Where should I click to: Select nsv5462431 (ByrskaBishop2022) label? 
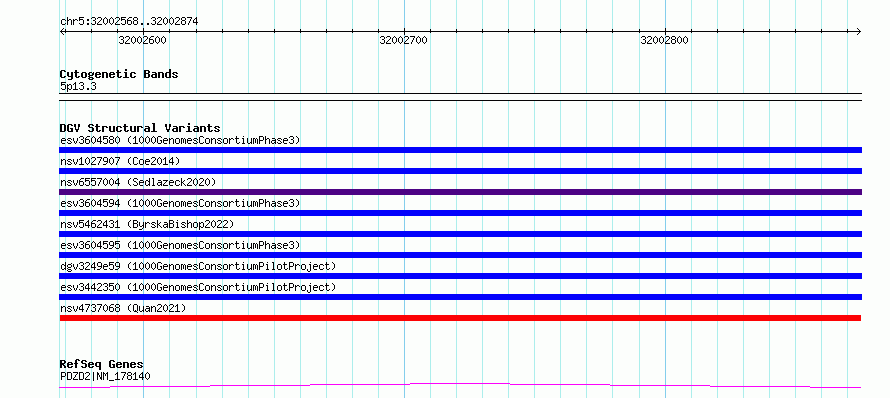tap(147, 224)
